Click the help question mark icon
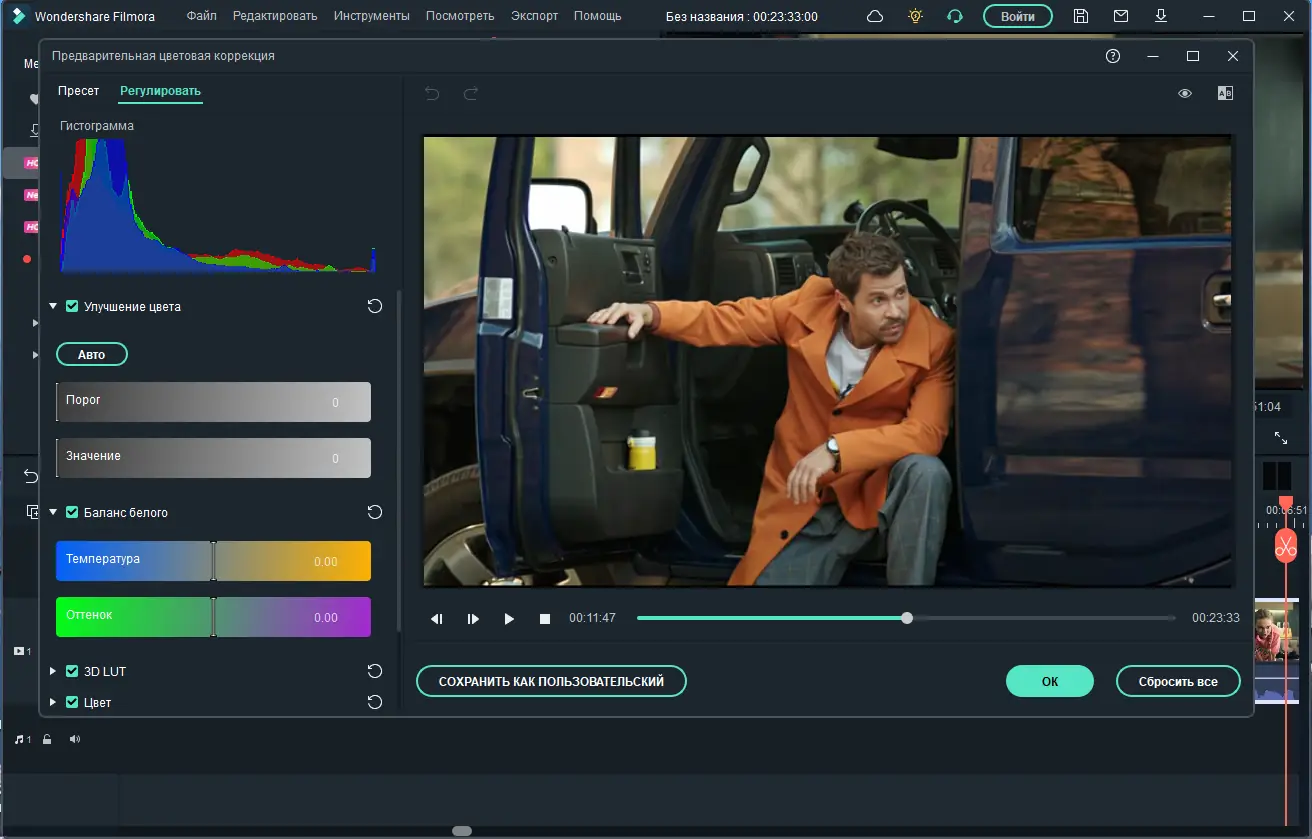This screenshot has height=839, width=1312. point(1113,56)
